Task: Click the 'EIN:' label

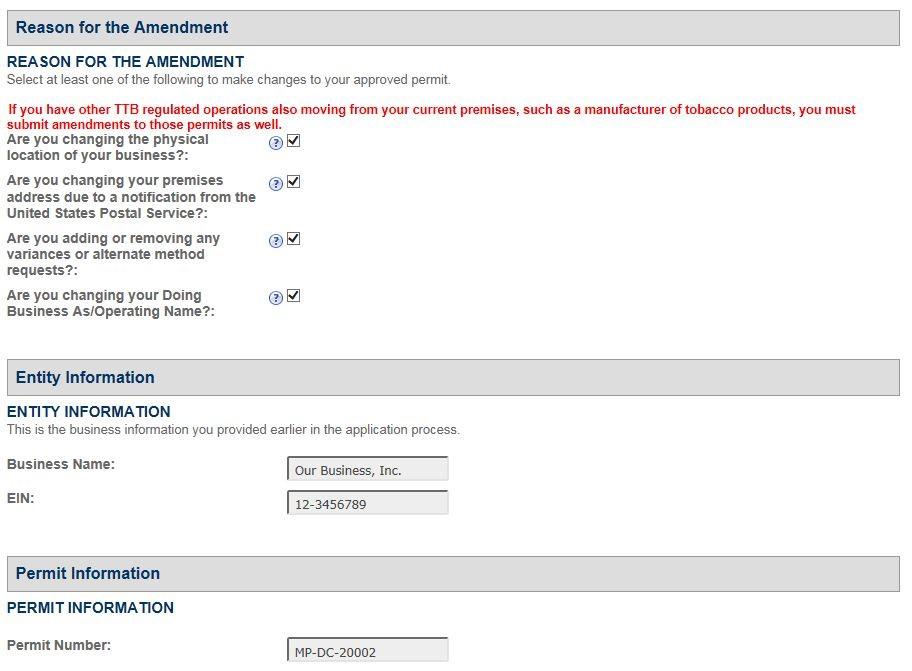Action: (x=21, y=498)
